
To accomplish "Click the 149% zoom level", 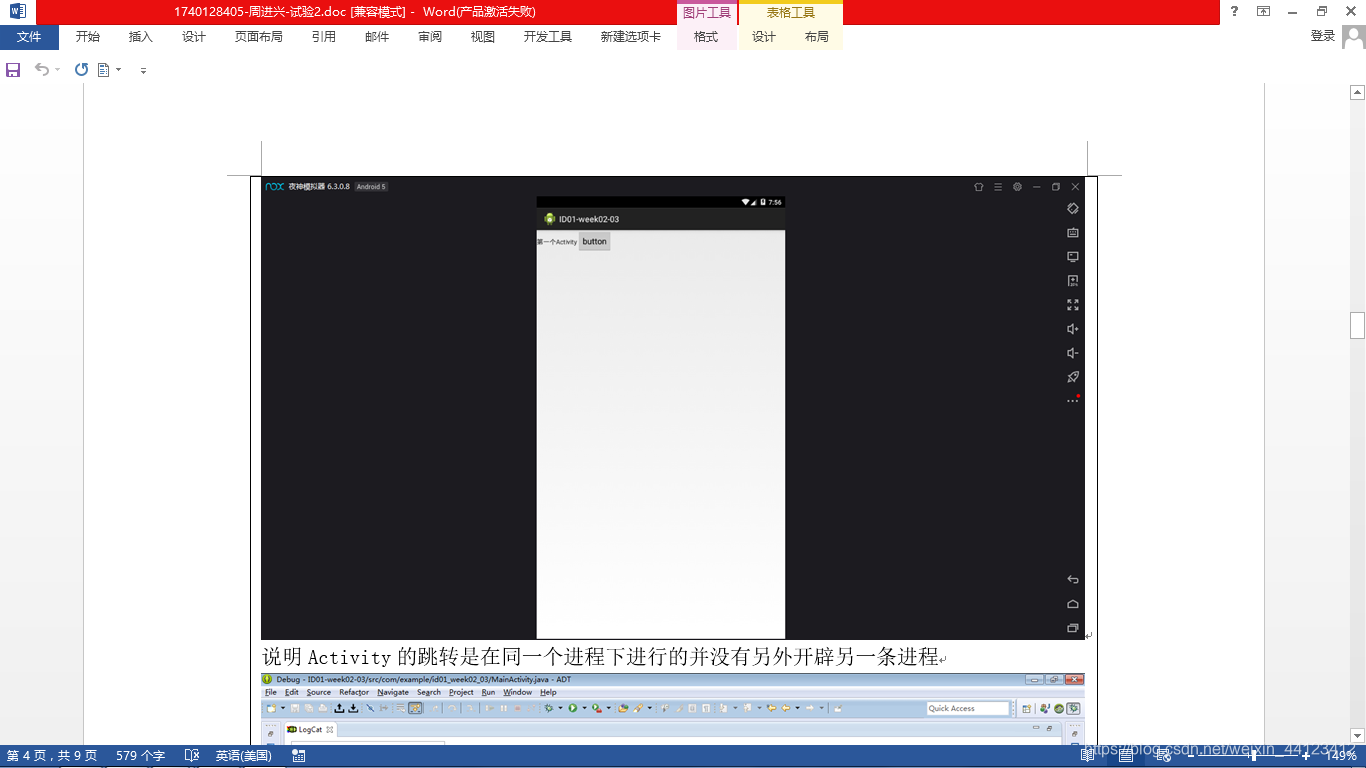I will (1341, 756).
